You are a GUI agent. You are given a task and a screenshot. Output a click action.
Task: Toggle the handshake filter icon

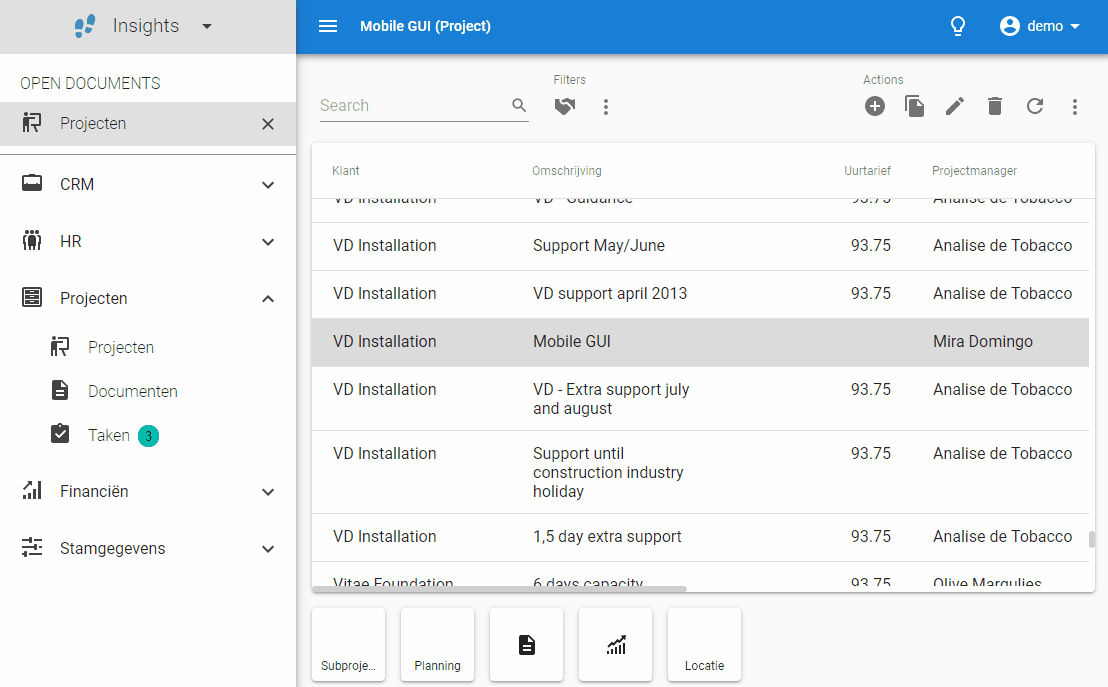pos(565,106)
